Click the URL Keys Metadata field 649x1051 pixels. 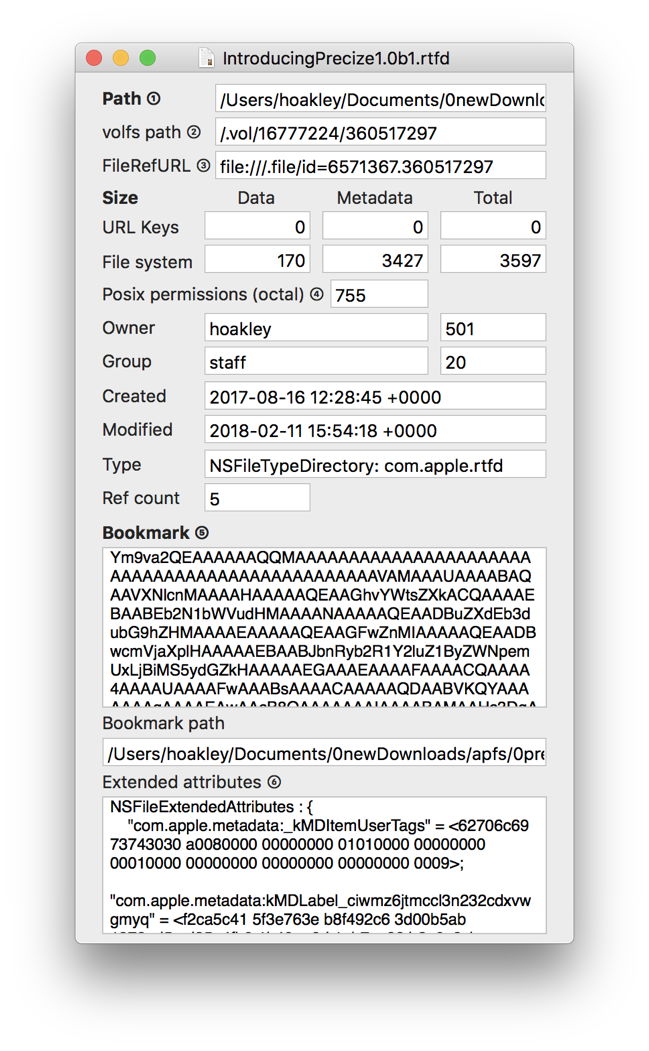(375, 227)
